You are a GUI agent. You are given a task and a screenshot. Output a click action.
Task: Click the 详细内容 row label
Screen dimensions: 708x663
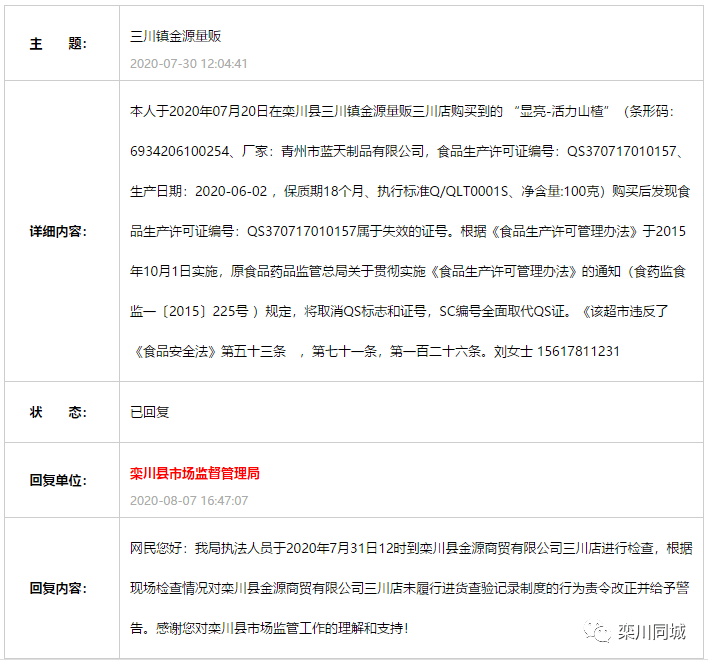58,231
